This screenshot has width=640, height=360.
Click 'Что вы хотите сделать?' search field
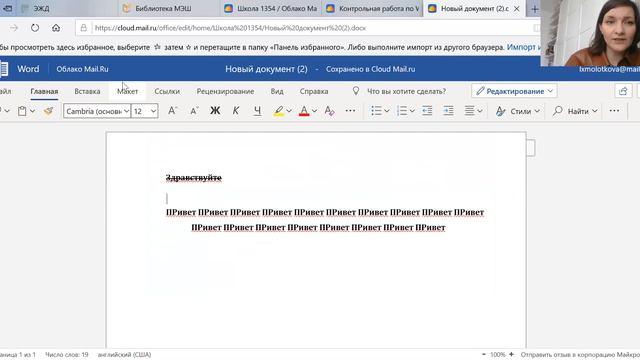tap(406, 91)
